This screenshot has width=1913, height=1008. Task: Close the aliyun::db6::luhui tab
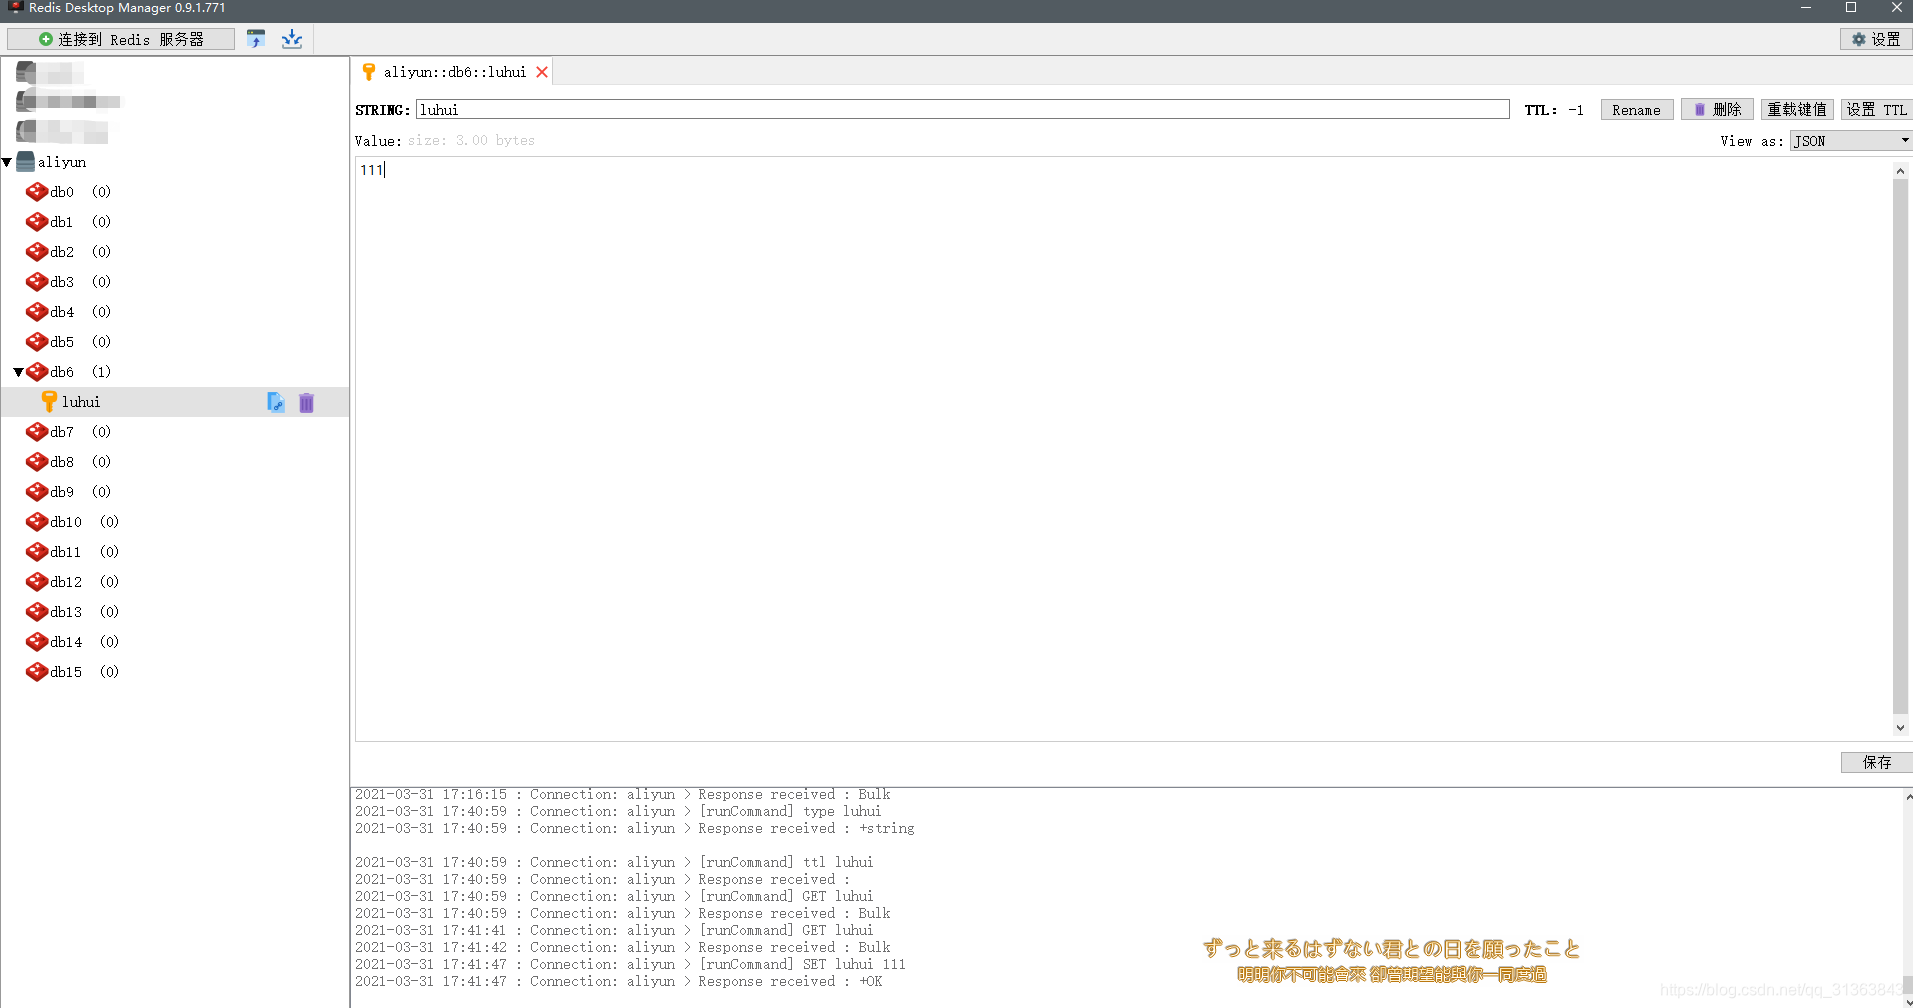pos(542,72)
